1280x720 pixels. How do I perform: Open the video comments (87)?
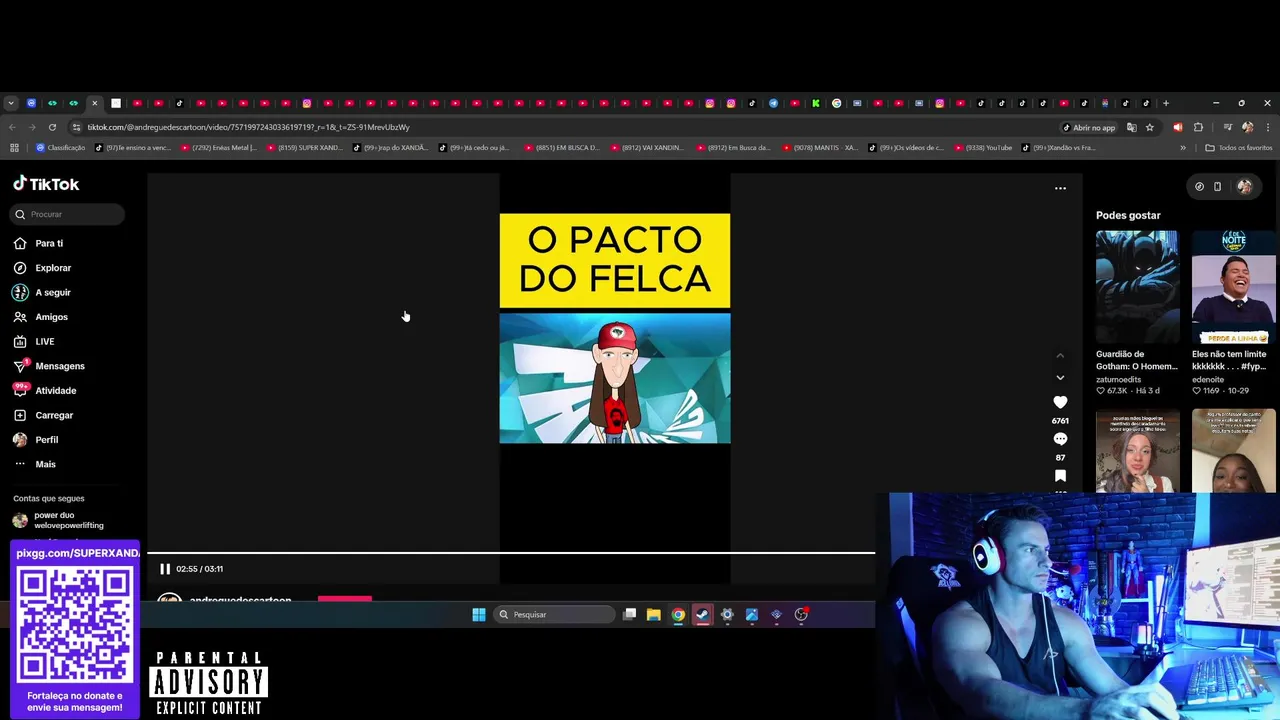pyautogui.click(x=1060, y=439)
